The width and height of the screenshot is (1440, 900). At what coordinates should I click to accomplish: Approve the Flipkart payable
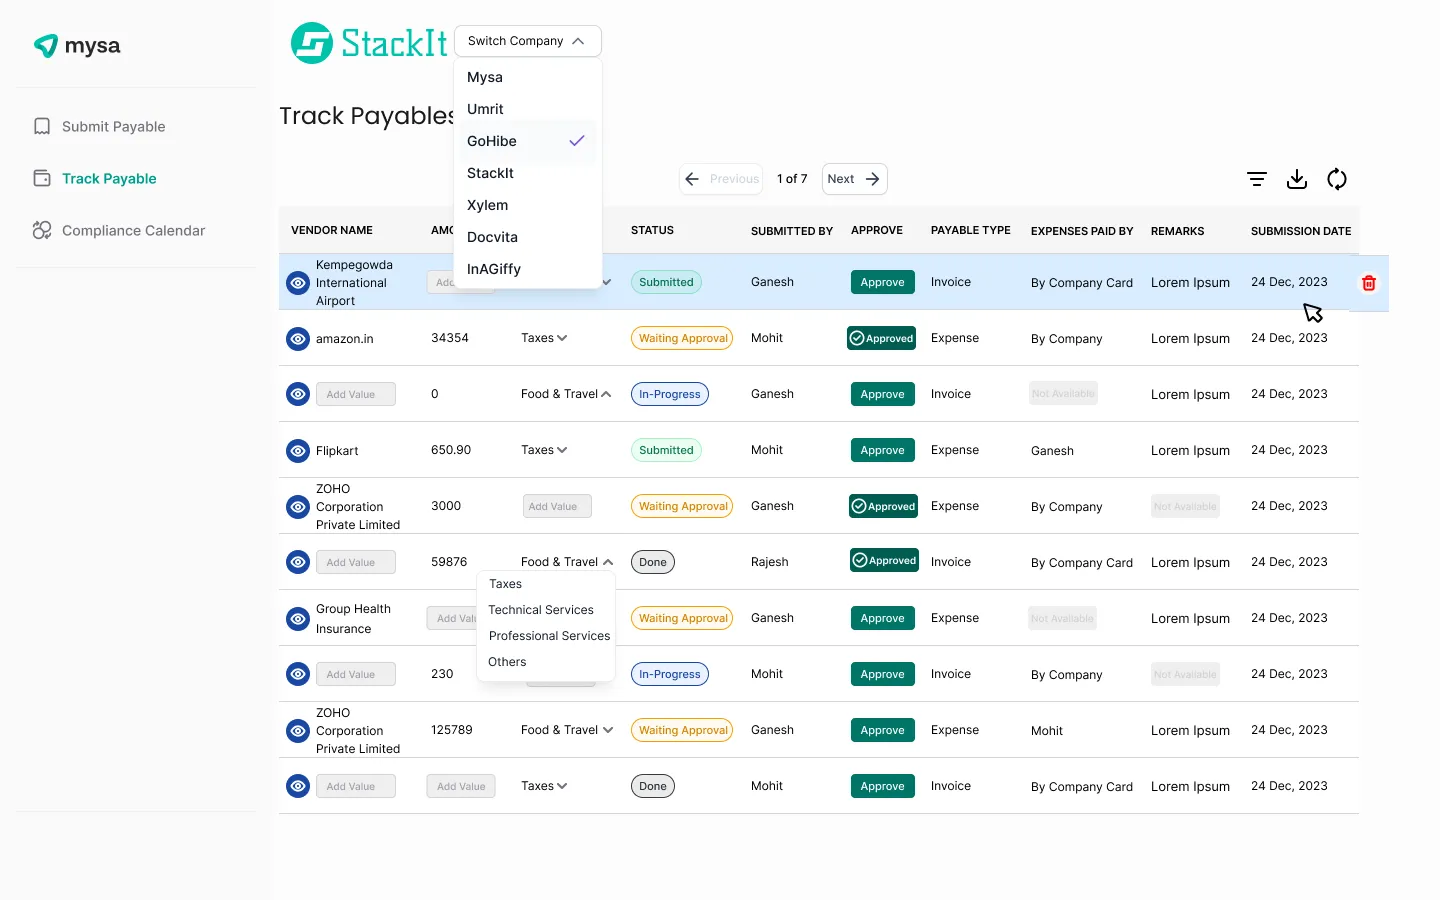coord(882,450)
